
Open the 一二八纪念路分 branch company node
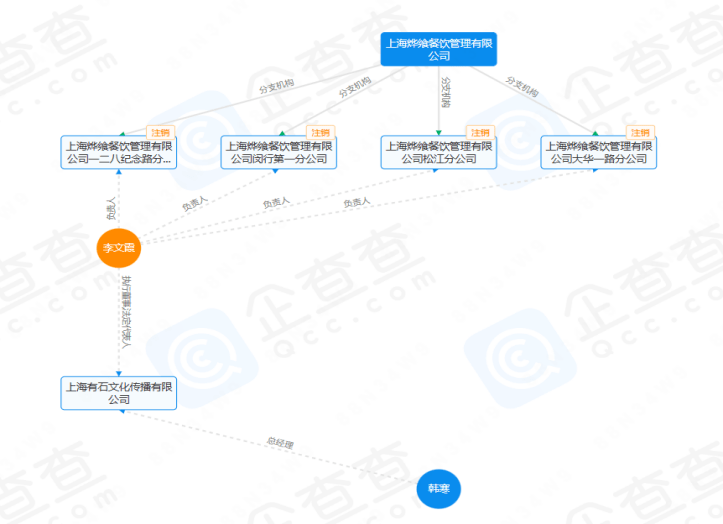(x=119, y=152)
